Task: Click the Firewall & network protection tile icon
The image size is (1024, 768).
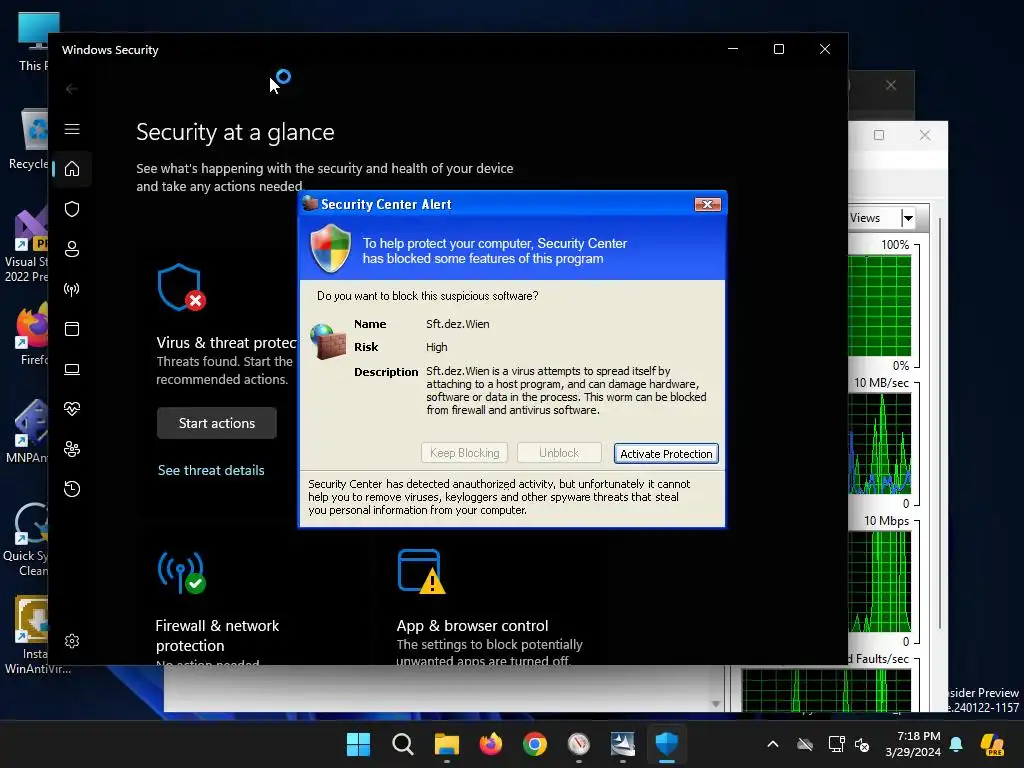Action: (182, 573)
